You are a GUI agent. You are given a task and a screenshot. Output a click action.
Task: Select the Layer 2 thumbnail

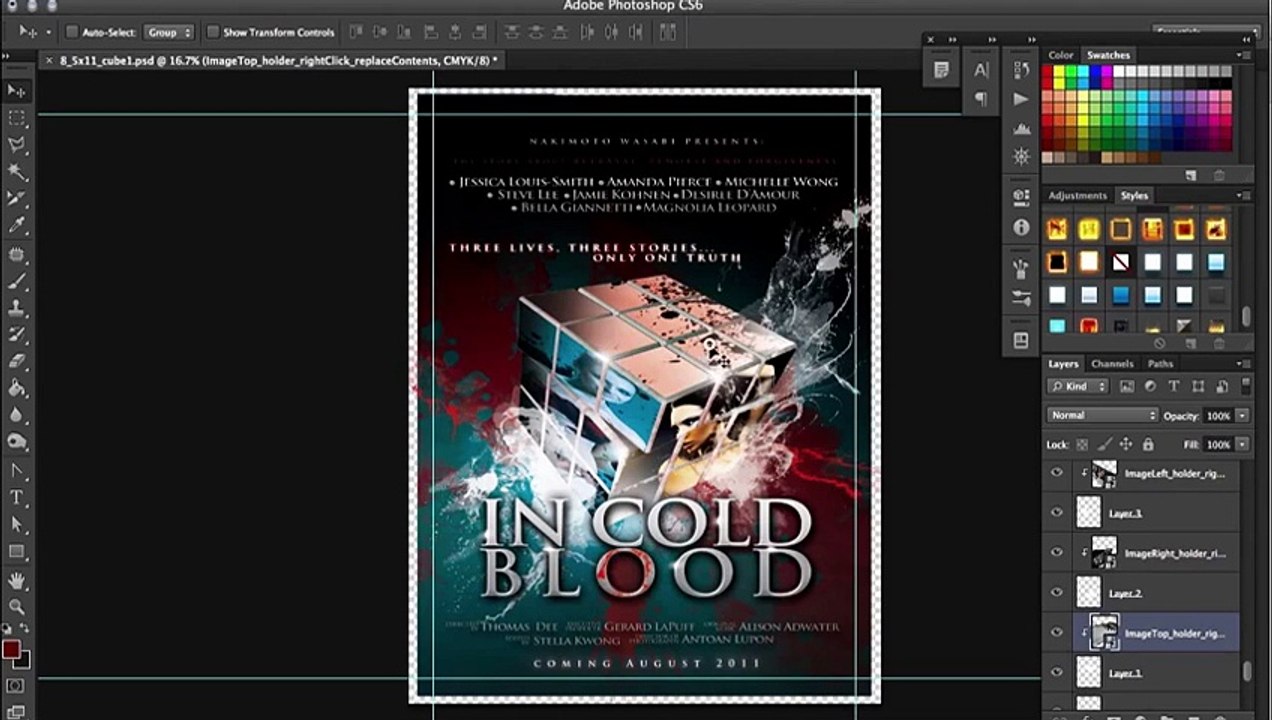pos(1088,593)
